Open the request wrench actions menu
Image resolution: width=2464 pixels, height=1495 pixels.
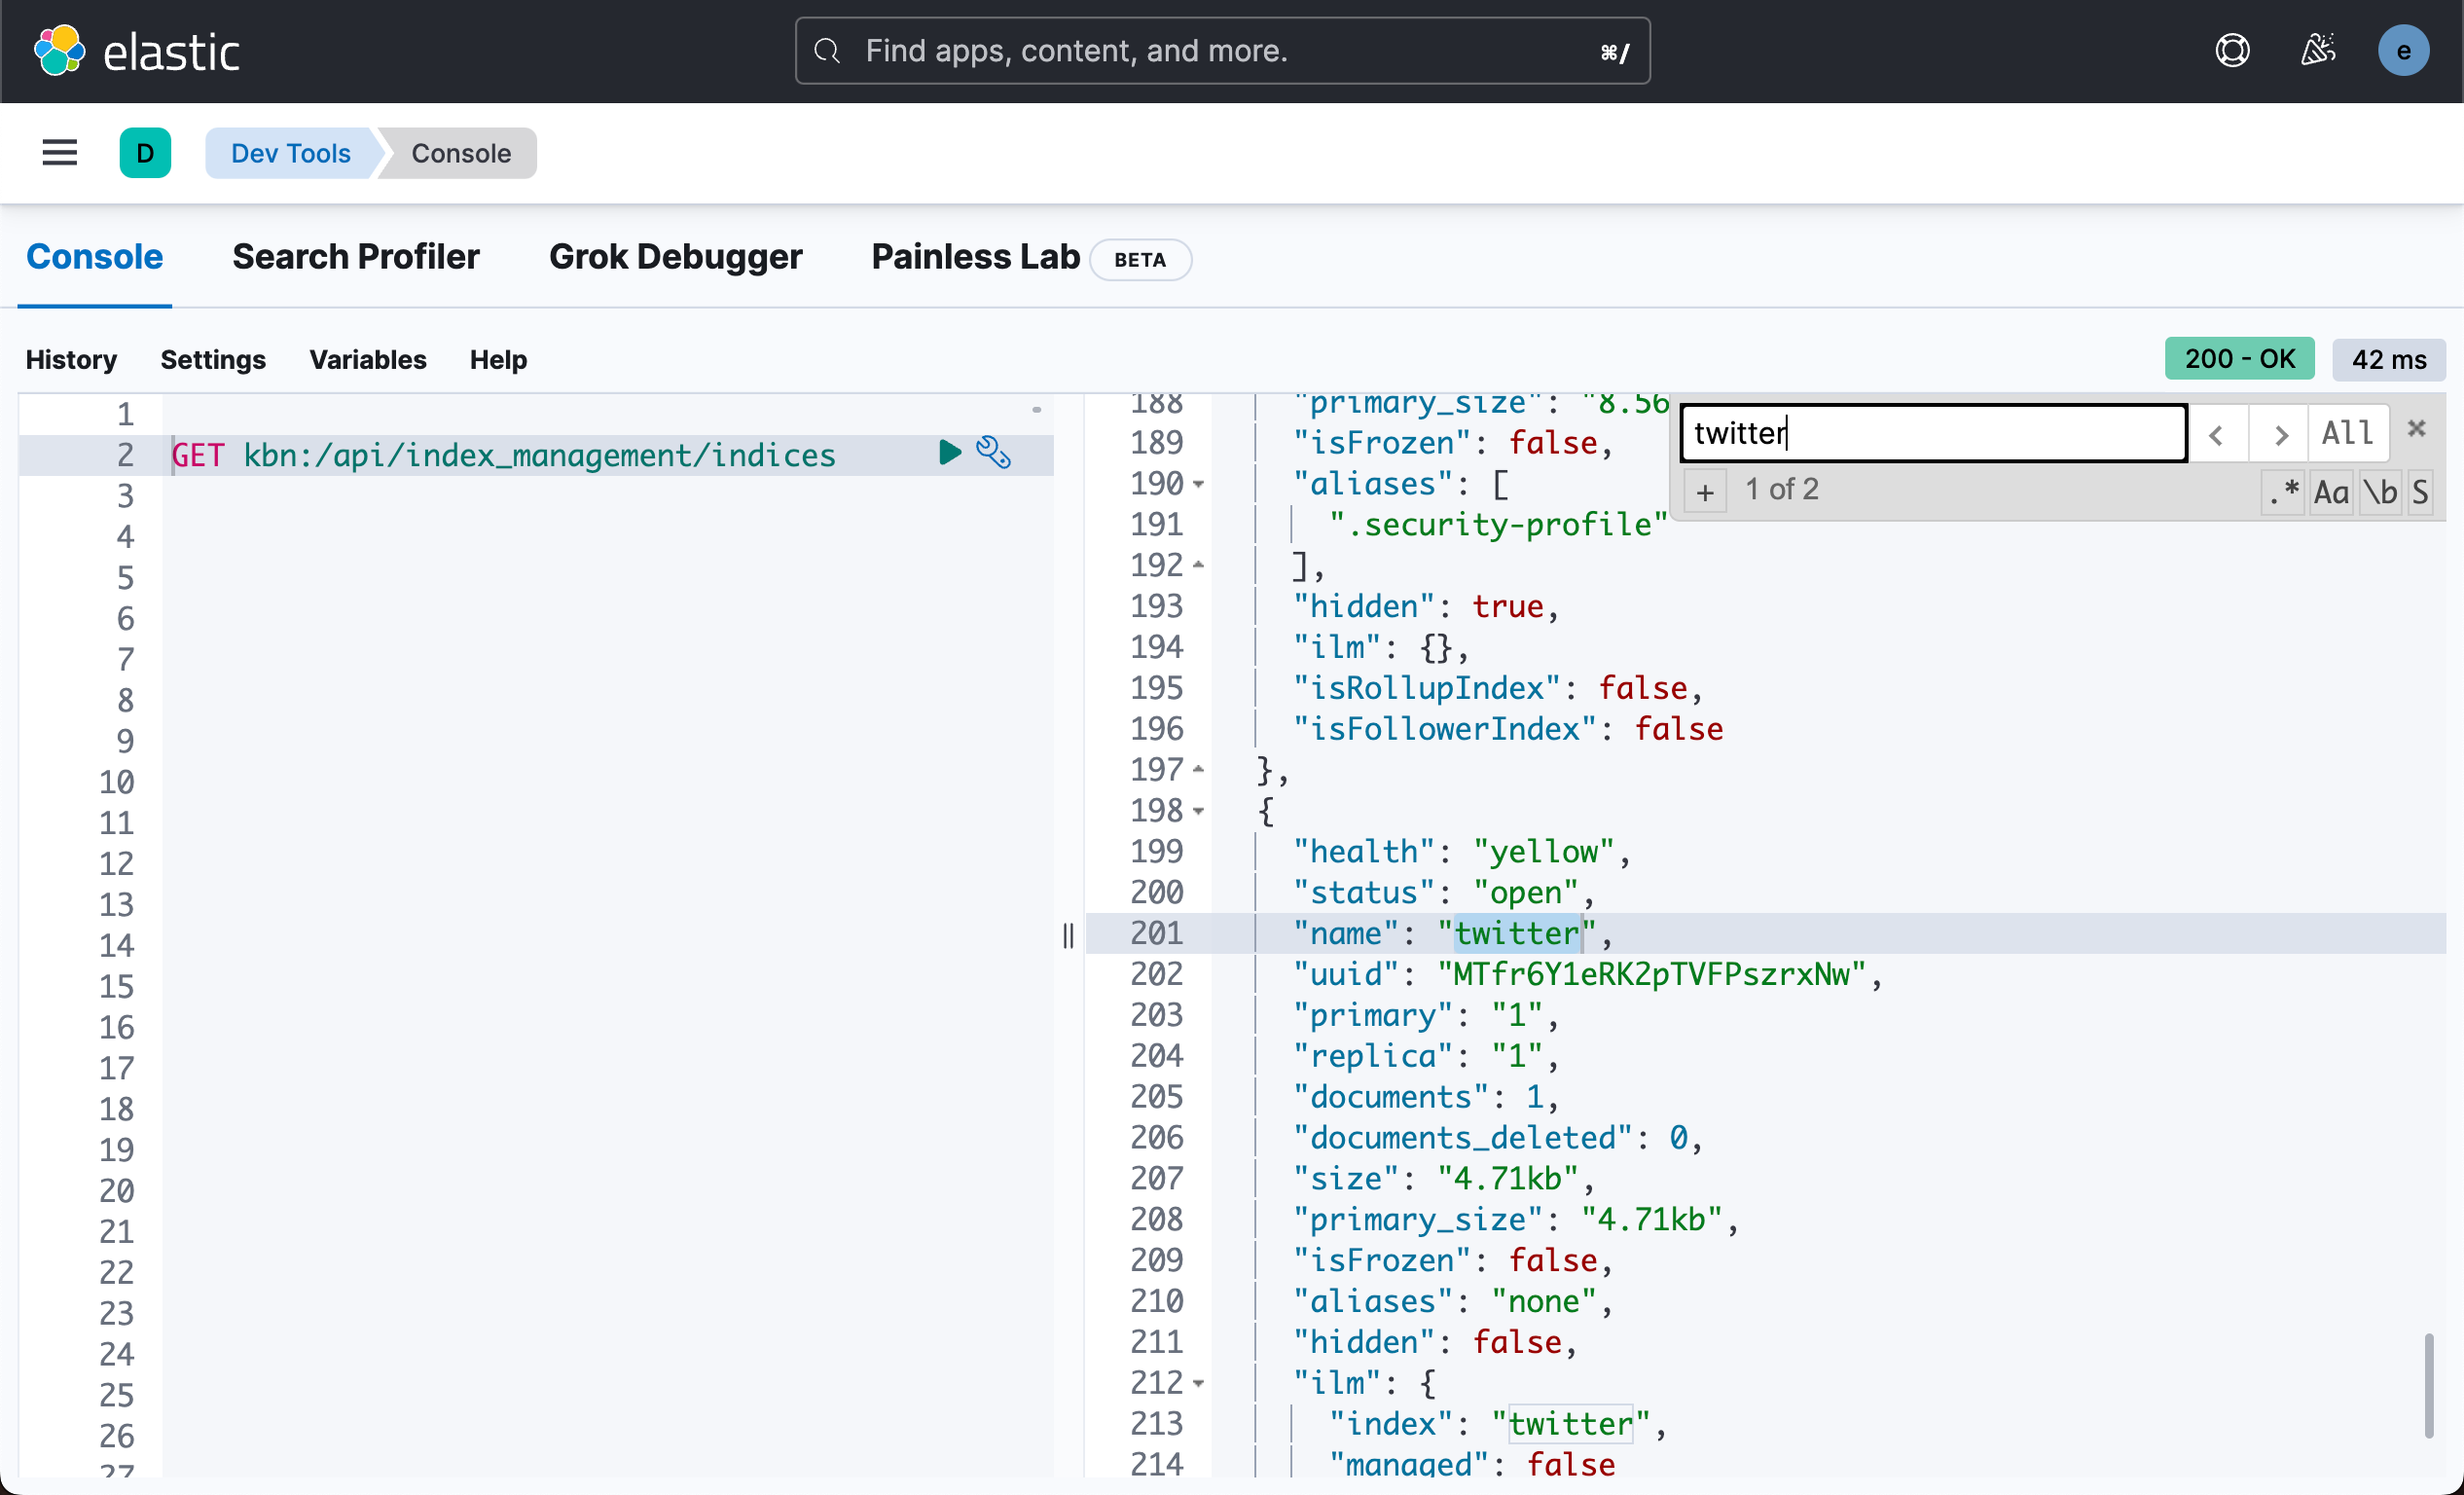point(994,453)
